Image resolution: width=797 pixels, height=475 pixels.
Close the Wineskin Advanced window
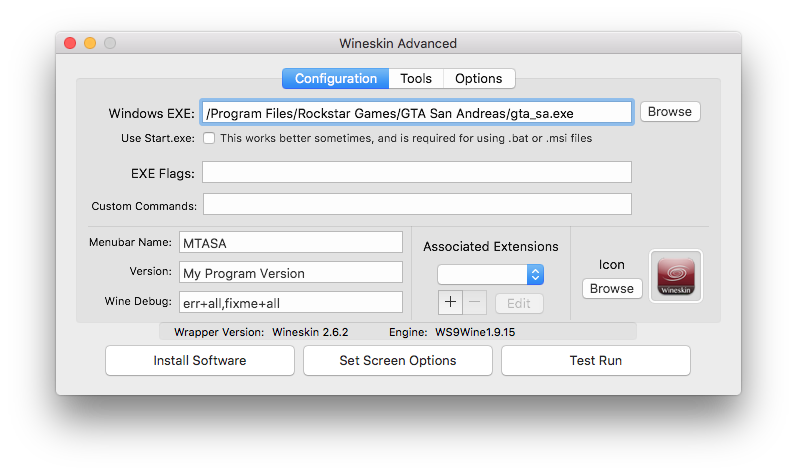(70, 43)
